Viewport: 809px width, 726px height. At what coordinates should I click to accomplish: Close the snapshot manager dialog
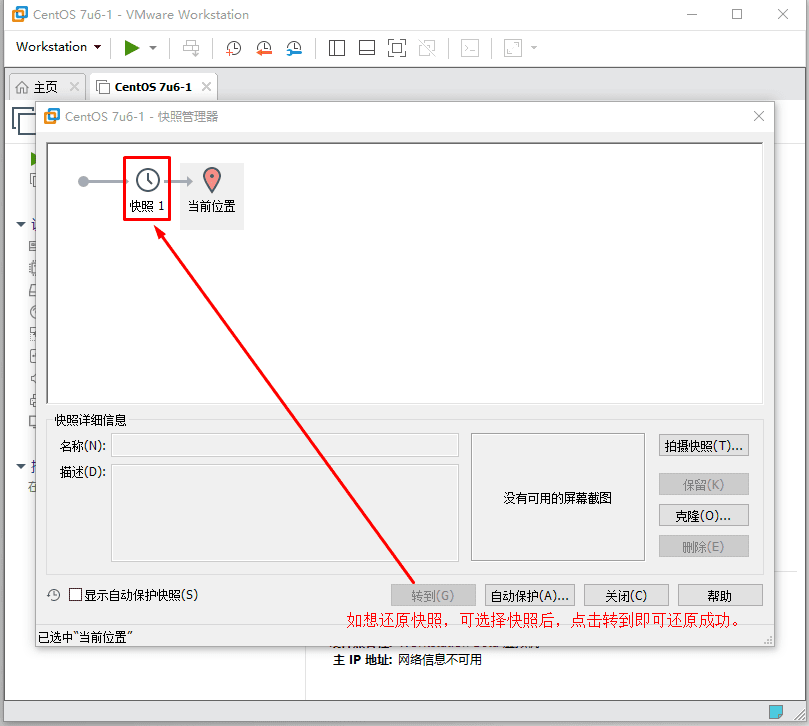(x=758, y=116)
